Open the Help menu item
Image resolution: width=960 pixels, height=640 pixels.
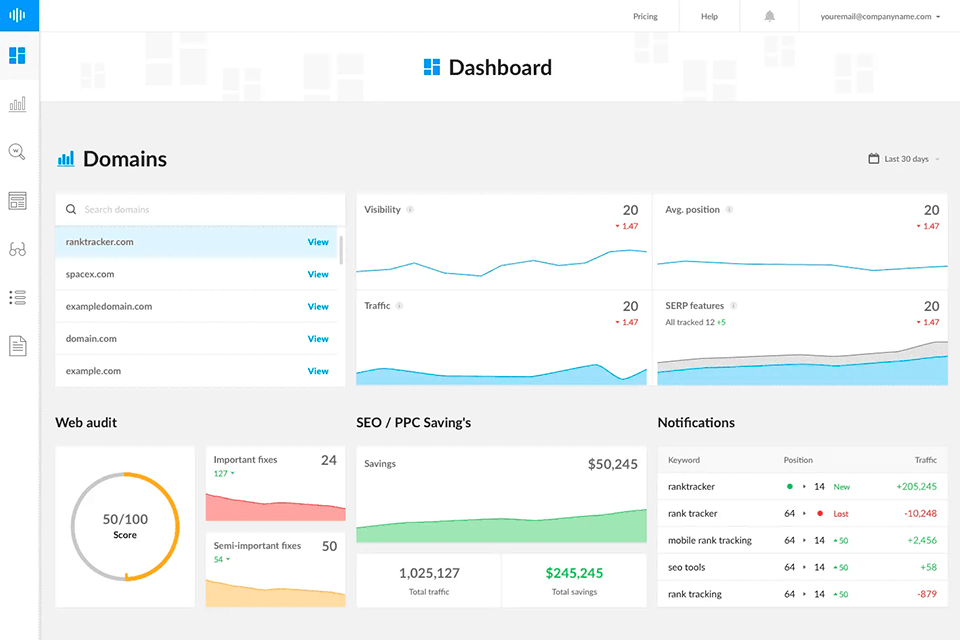click(709, 17)
